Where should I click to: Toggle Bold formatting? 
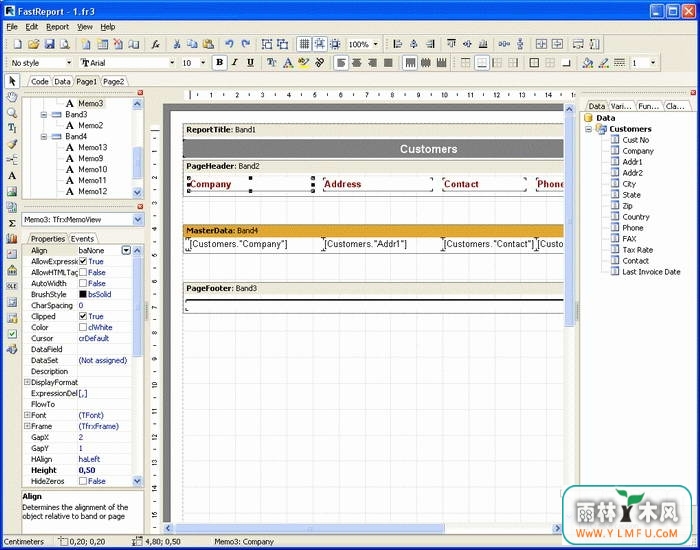[219, 62]
